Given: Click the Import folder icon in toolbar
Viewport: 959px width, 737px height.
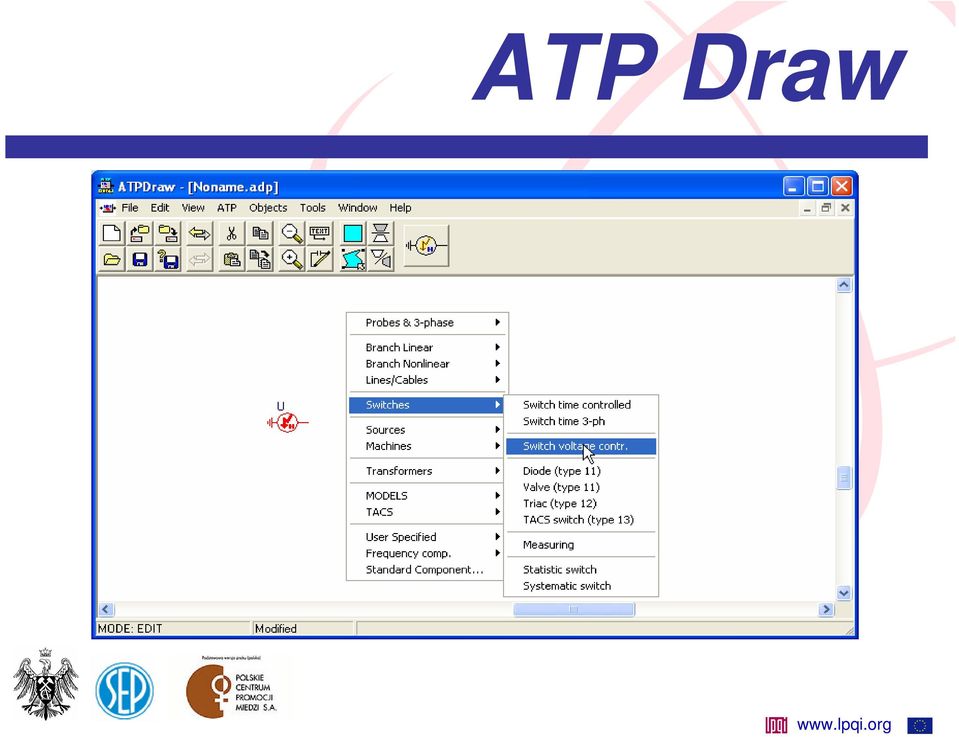Looking at the screenshot, I should 140,233.
